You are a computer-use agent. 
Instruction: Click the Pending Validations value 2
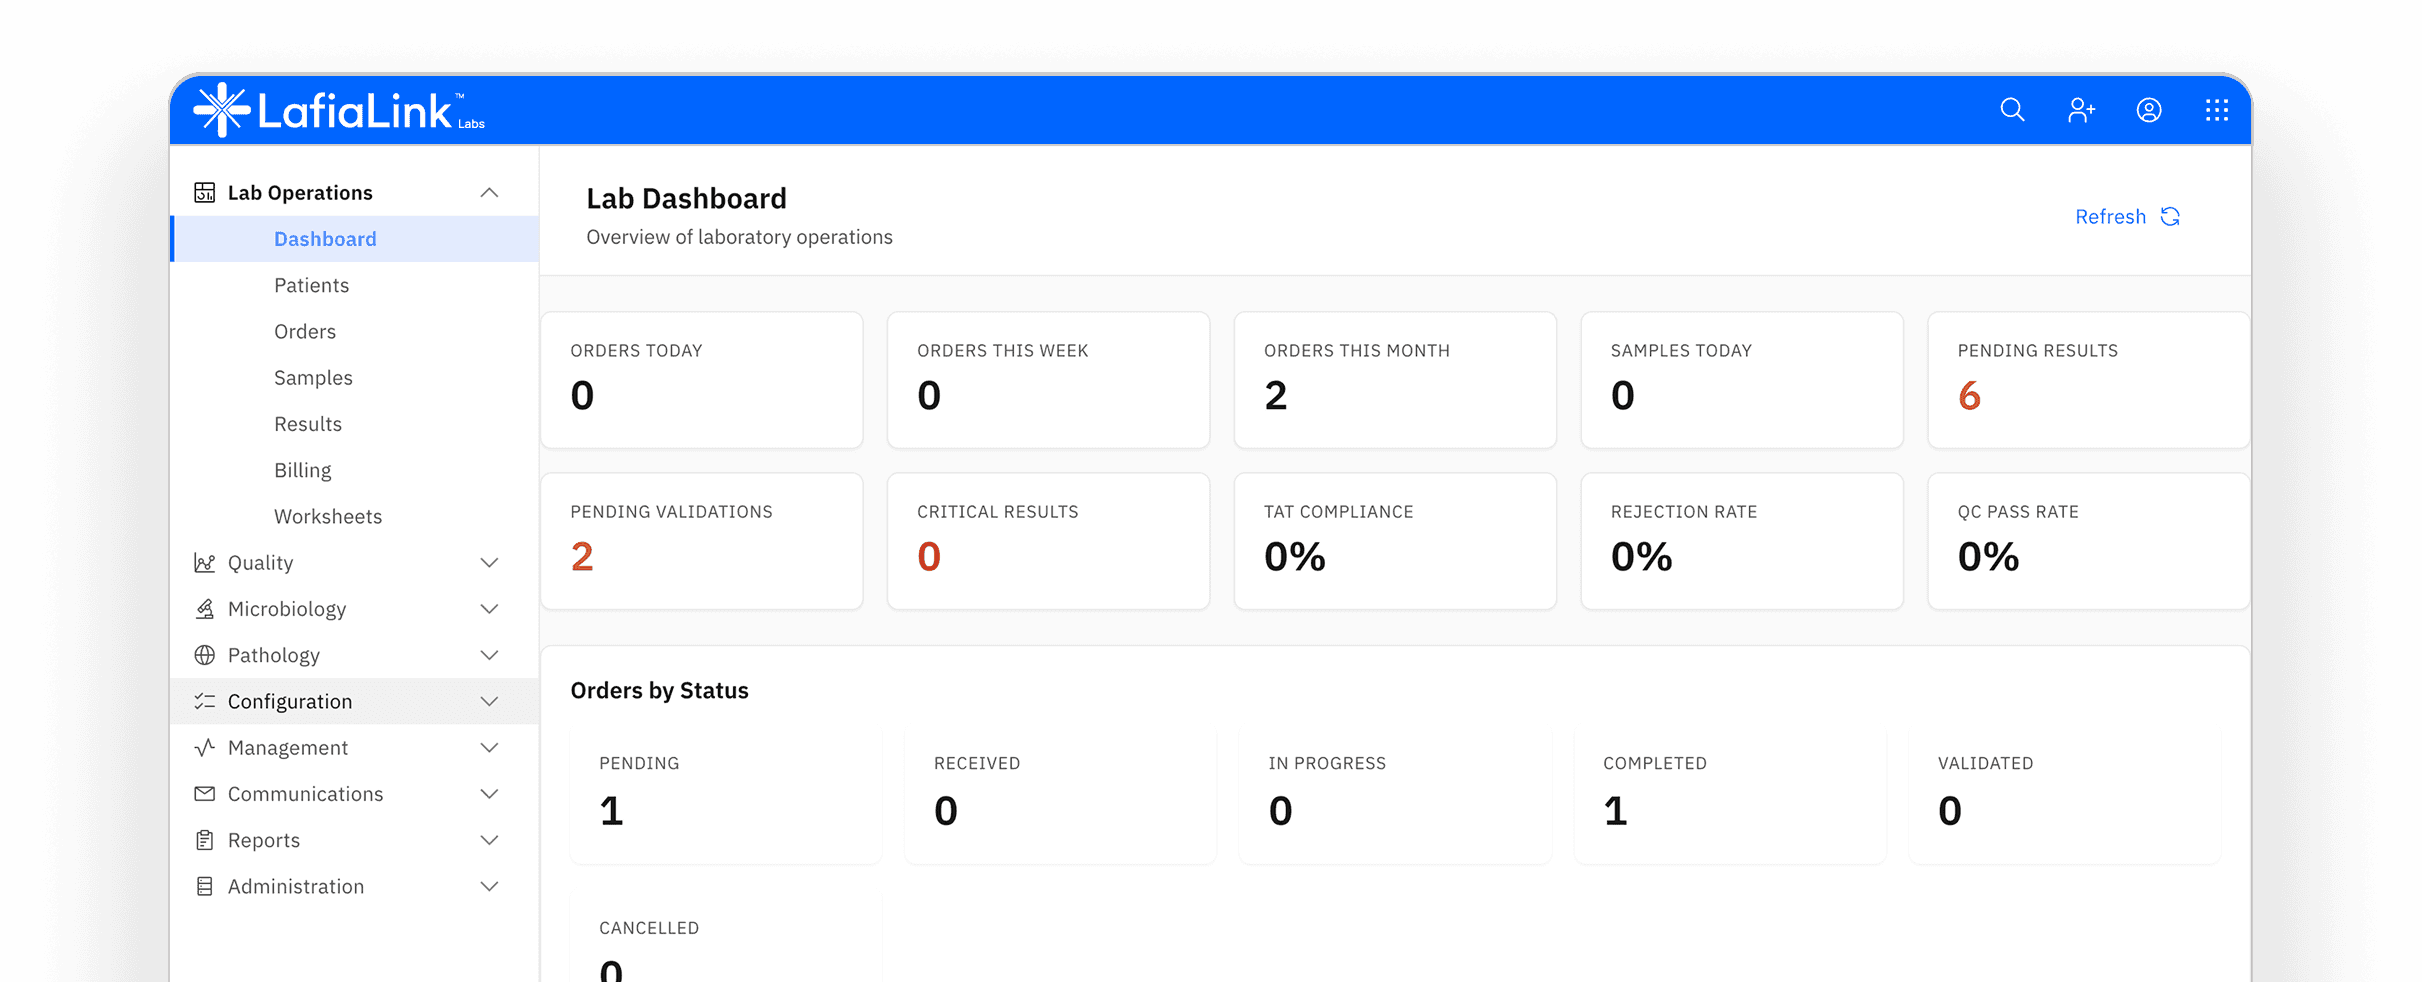(x=582, y=557)
